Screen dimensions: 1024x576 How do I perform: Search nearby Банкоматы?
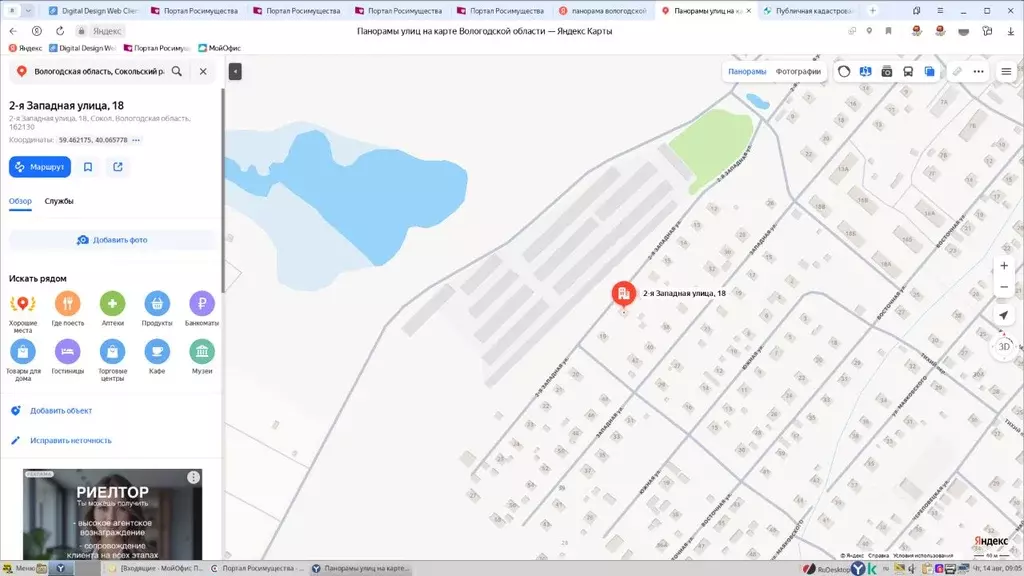point(202,309)
